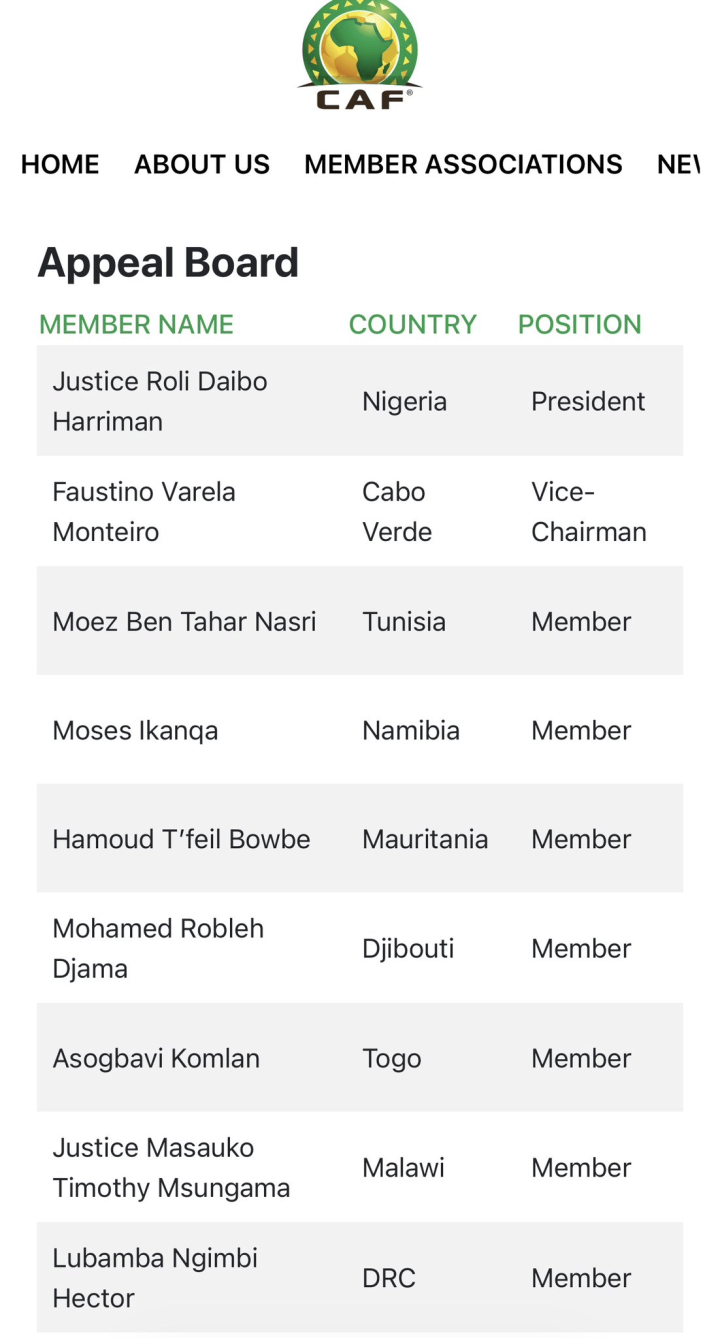
Task: Select Justice Masauko Timothy Msungama
Action: click(171, 1167)
